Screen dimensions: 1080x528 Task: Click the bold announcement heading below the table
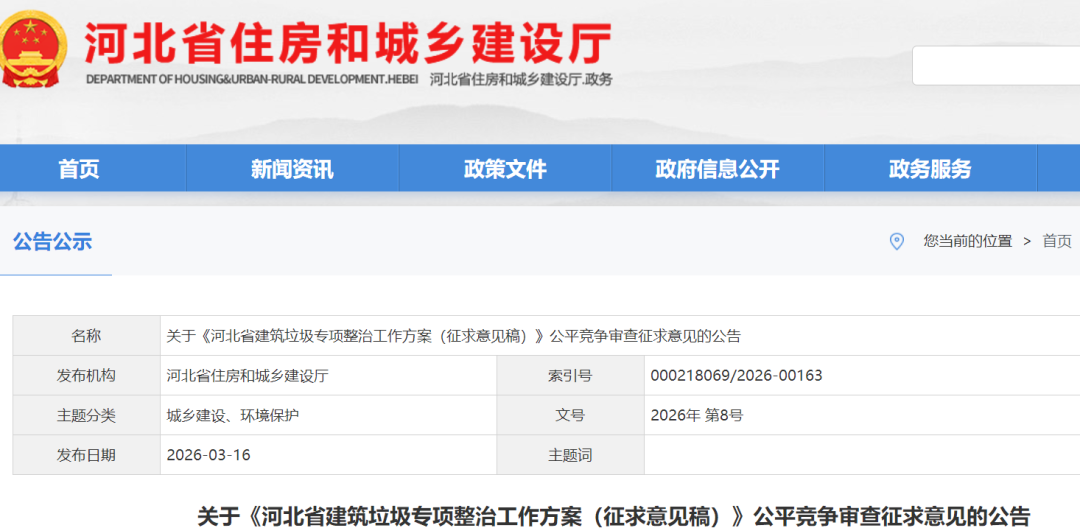[613, 516]
